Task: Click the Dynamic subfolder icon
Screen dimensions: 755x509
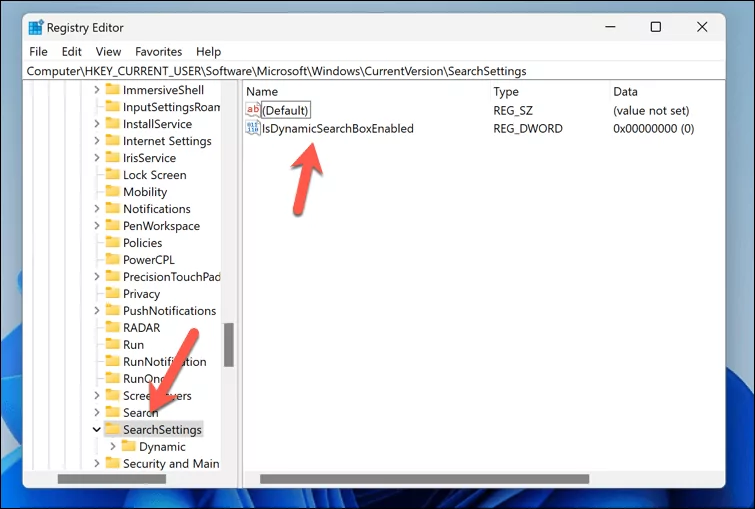Action: click(129, 446)
